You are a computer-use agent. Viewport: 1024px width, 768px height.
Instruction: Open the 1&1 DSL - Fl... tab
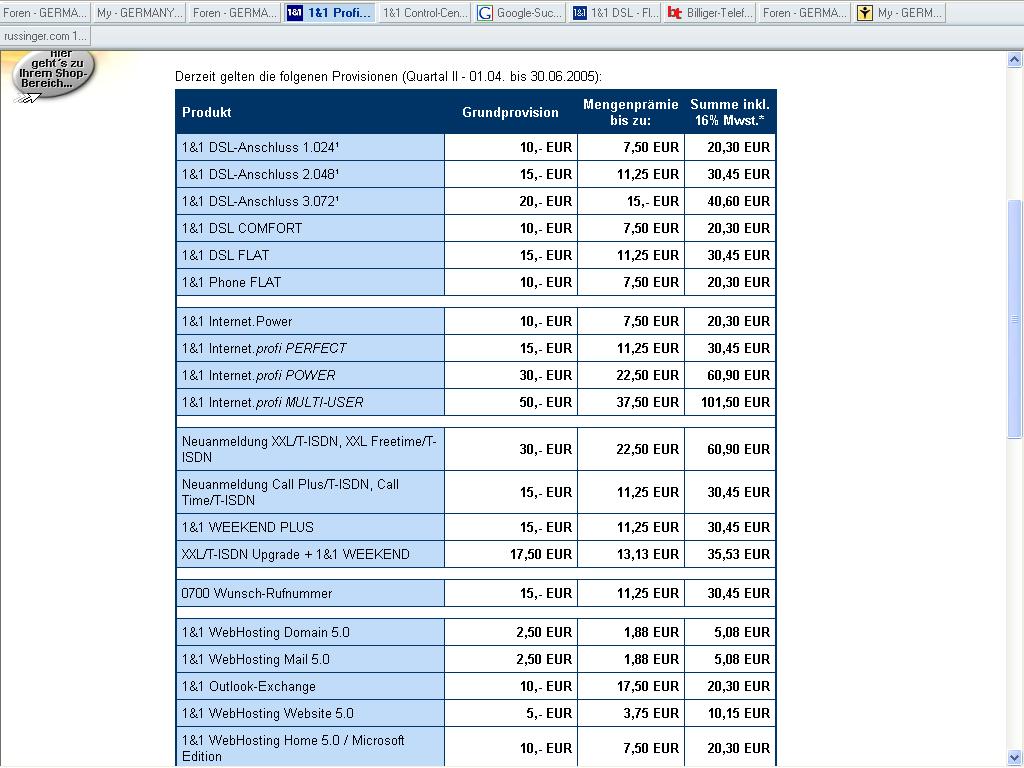coord(615,12)
